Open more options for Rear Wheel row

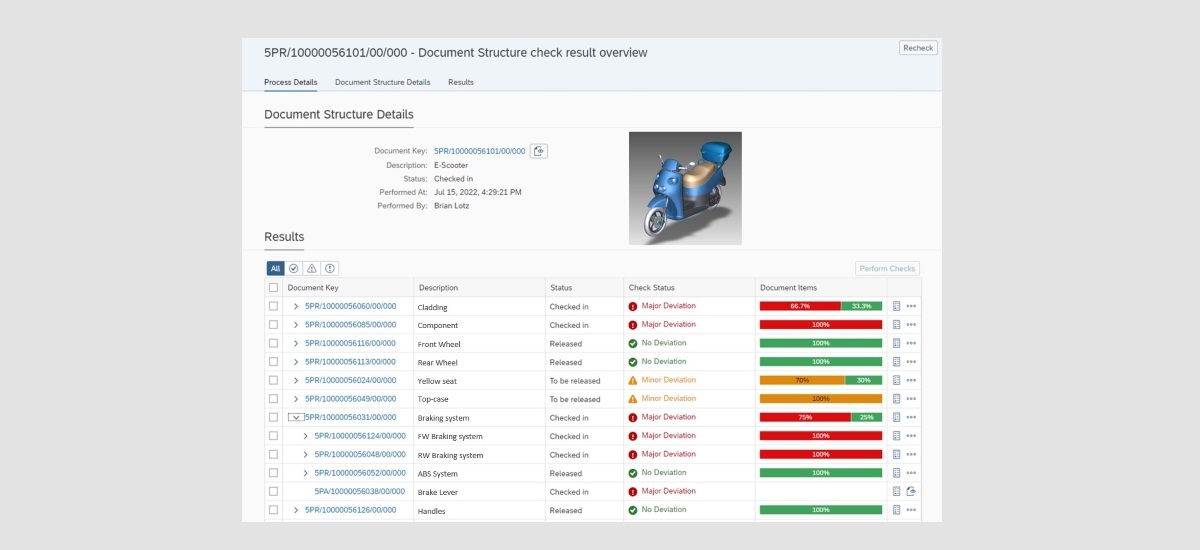click(x=911, y=362)
